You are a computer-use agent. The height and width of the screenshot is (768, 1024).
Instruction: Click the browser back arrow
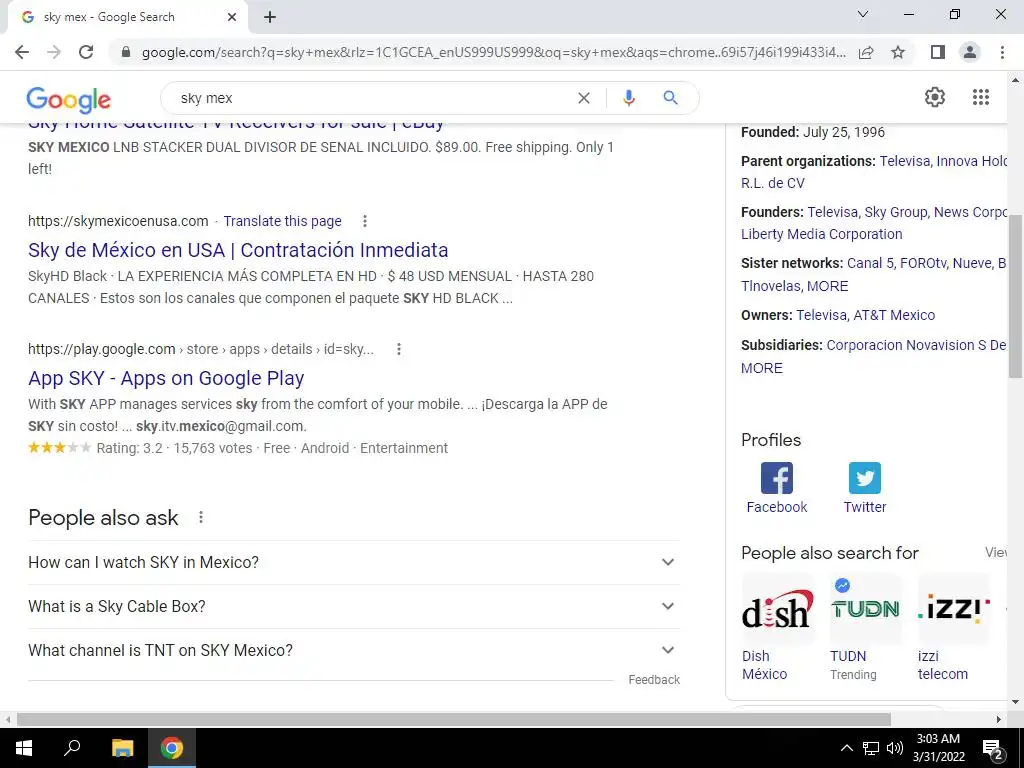point(22,52)
